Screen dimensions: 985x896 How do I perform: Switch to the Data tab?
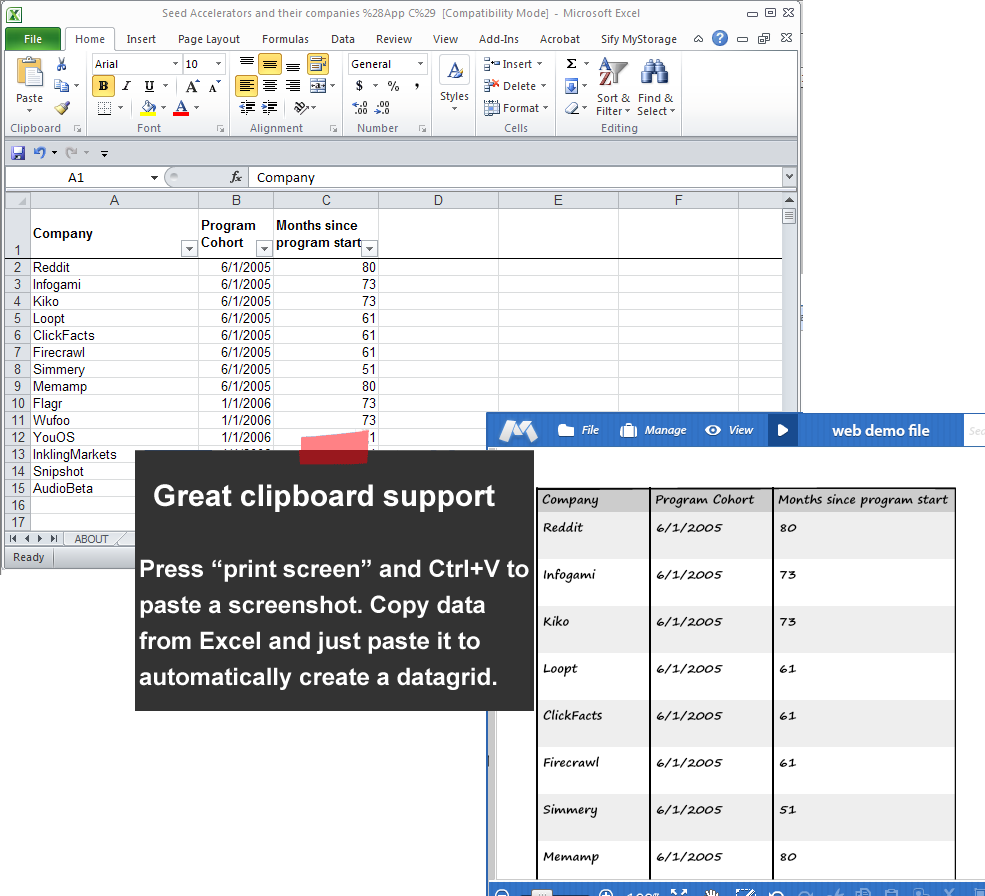(x=342, y=39)
